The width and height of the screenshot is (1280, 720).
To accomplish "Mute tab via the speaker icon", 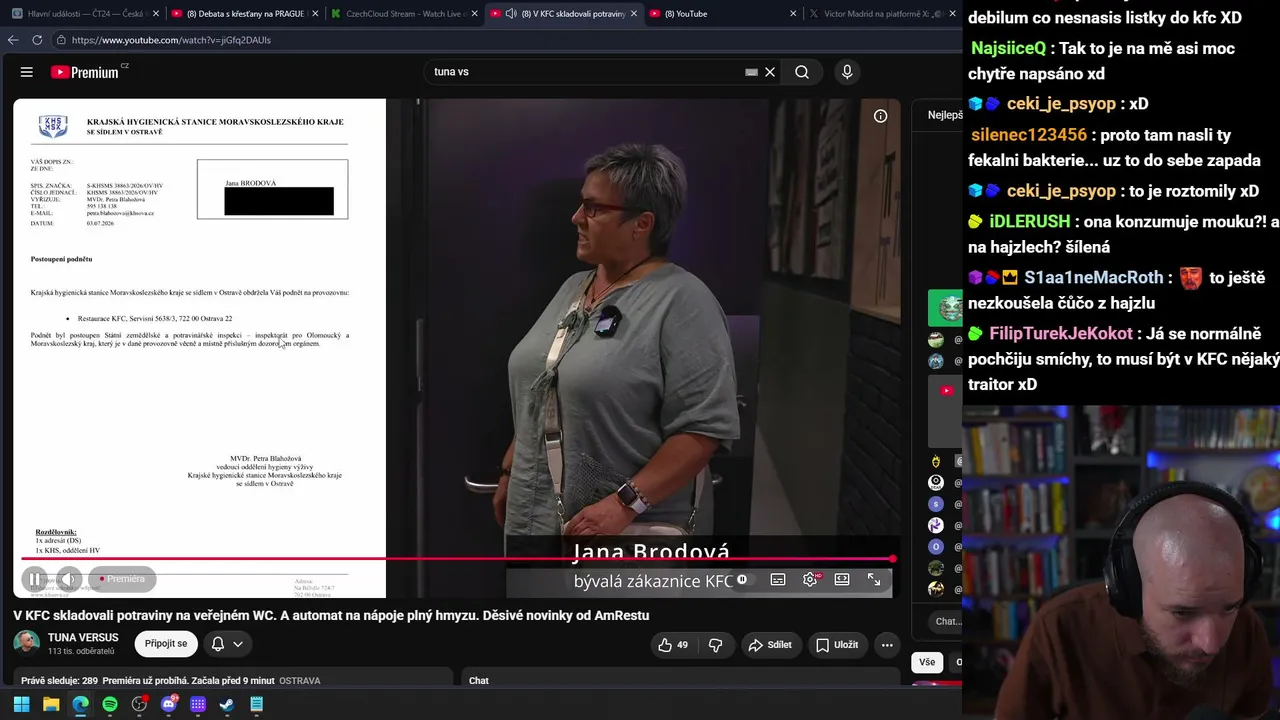I will tap(511, 14).
